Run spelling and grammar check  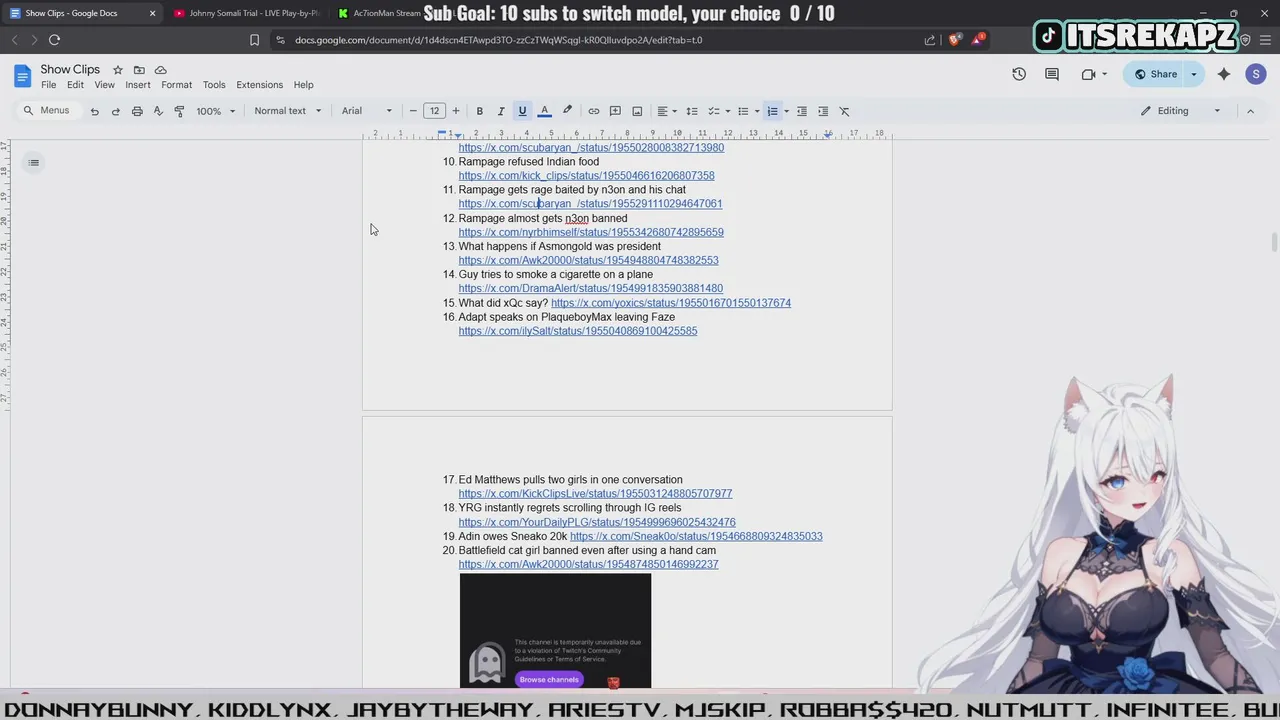point(158,111)
